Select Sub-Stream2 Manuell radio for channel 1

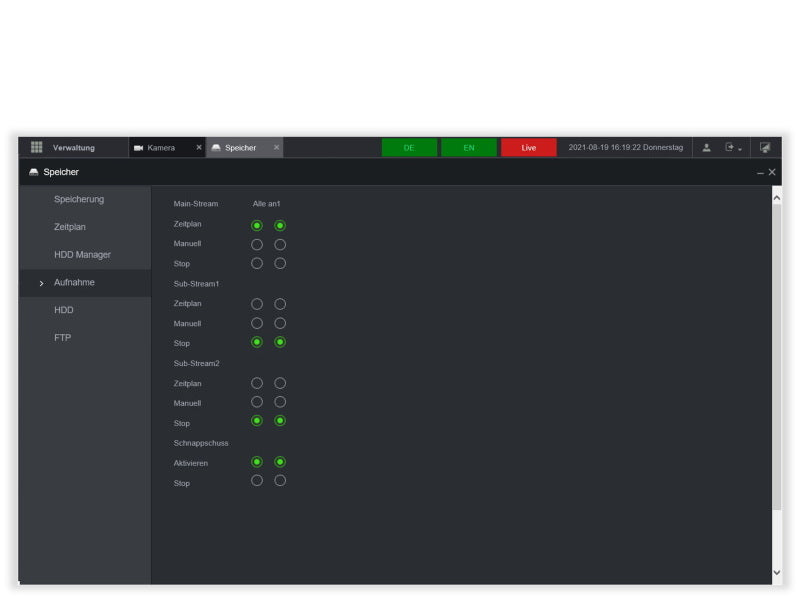[280, 402]
